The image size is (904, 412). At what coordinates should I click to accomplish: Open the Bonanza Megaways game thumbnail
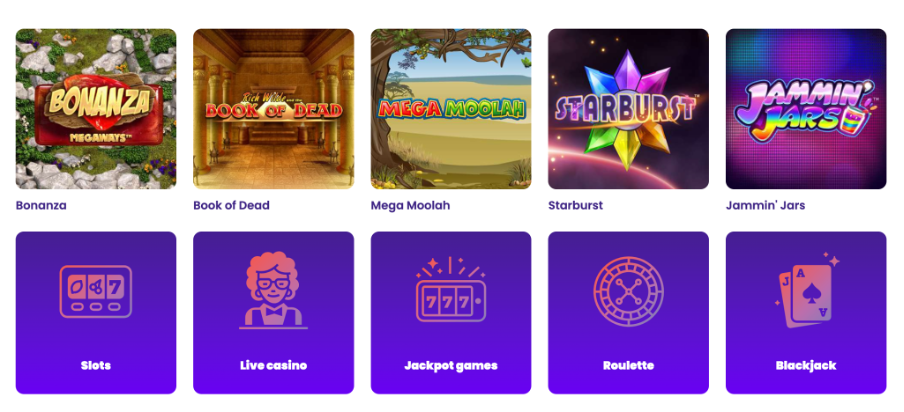(x=96, y=109)
